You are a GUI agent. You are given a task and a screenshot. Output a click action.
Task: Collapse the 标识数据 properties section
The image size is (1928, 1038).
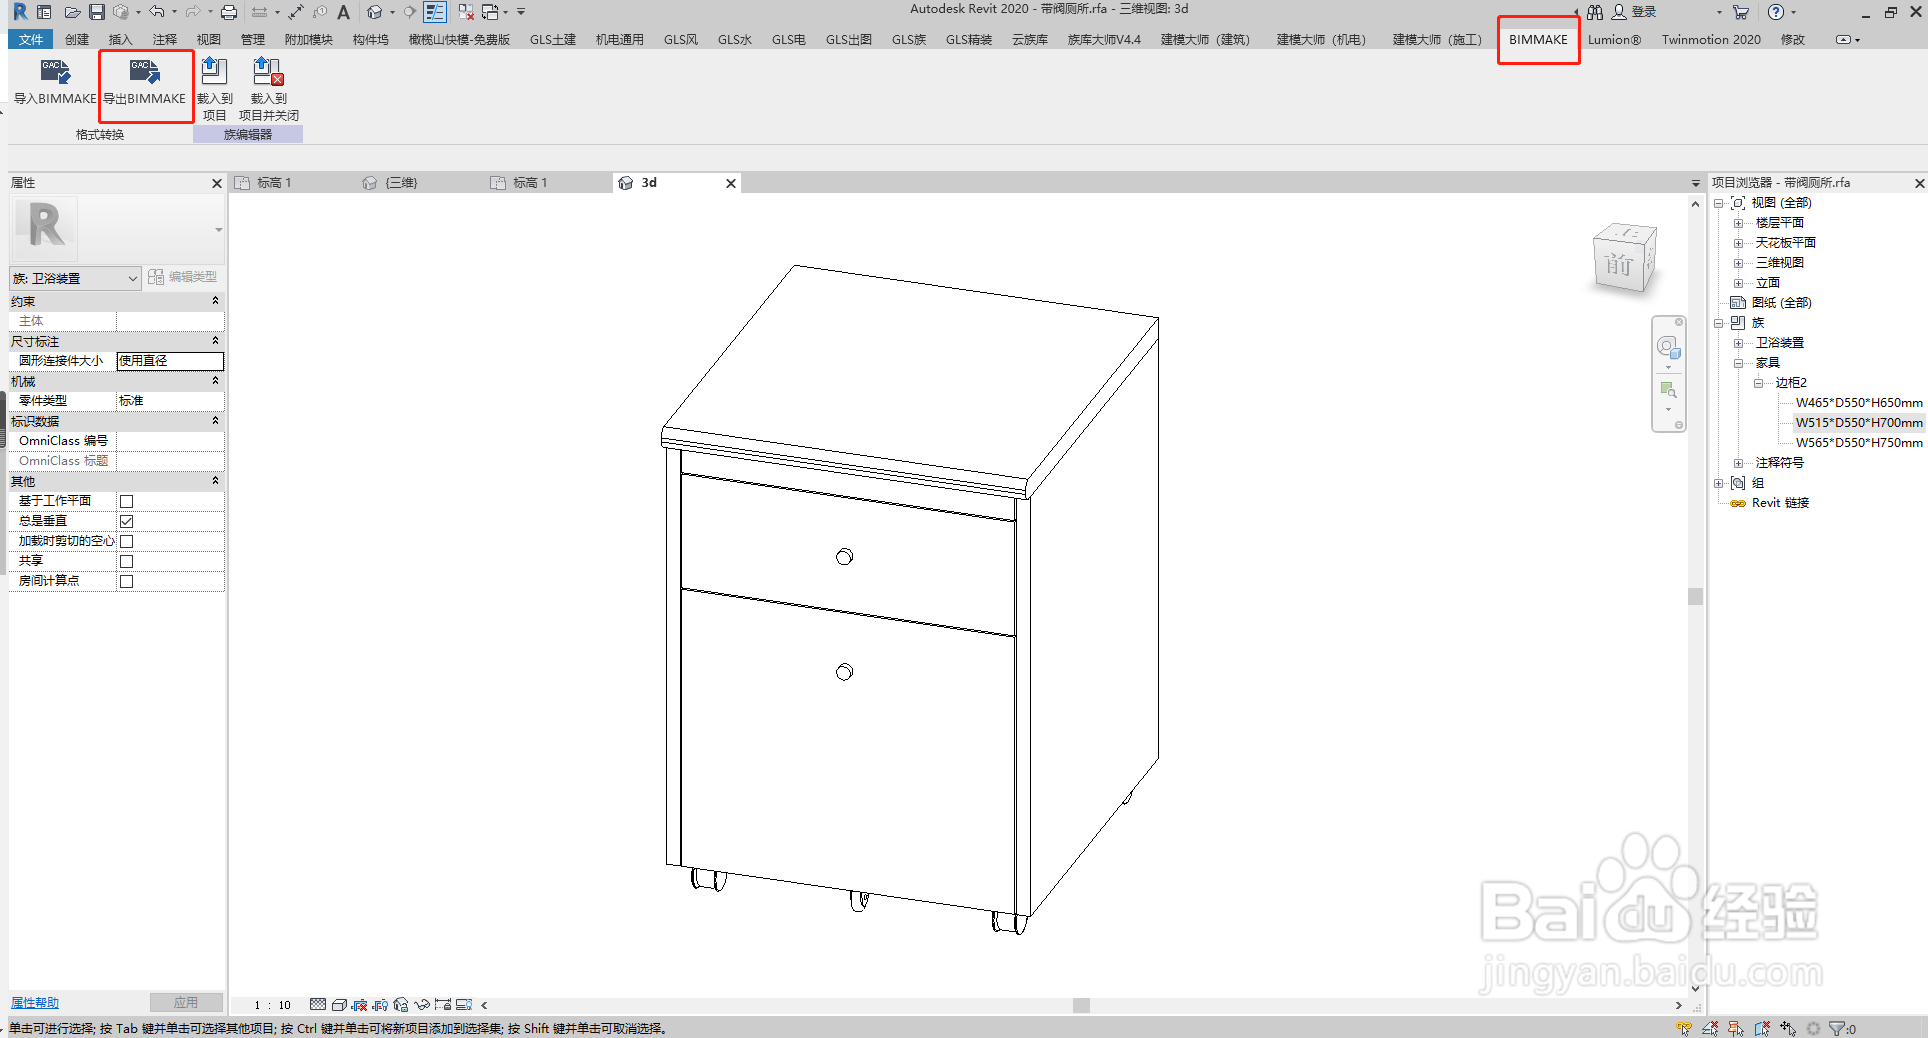coord(215,421)
